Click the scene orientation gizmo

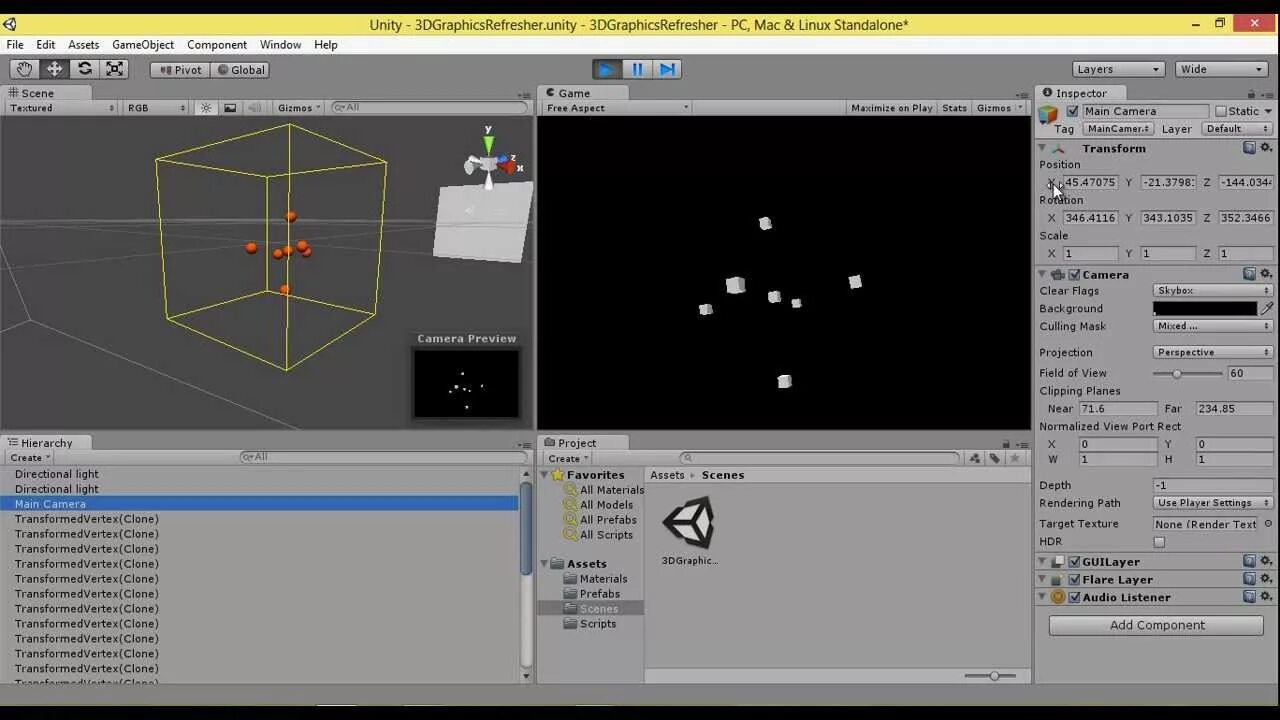coord(489,160)
